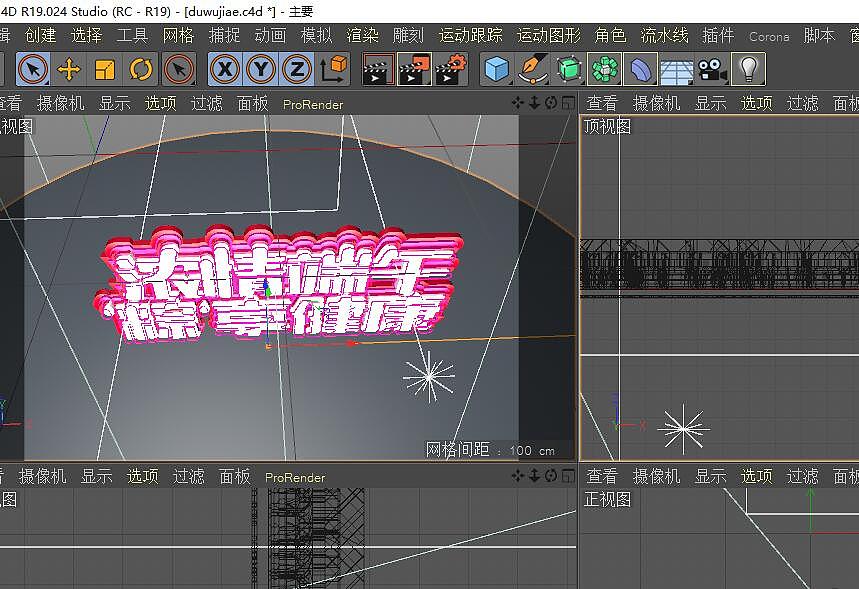Screen dimensions: 859x589
Task: Open the 网格 menu
Action: click(x=179, y=36)
